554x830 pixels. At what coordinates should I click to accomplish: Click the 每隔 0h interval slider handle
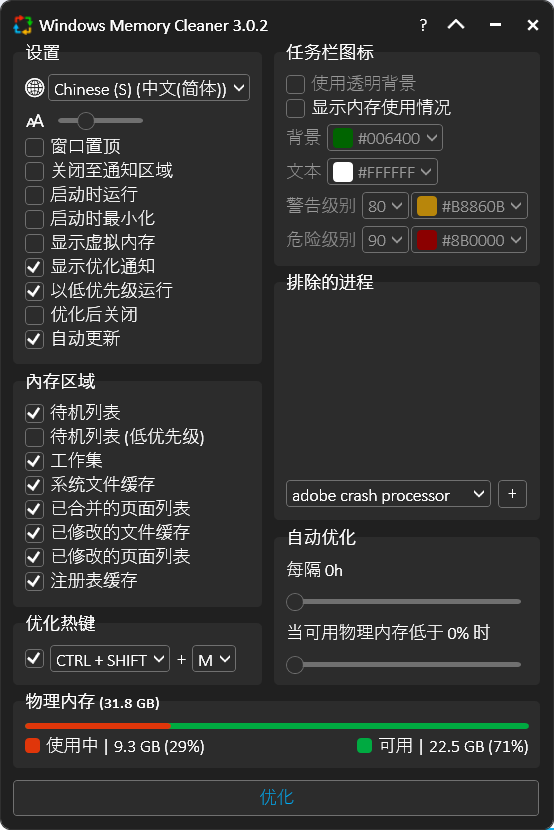[x=295, y=601]
